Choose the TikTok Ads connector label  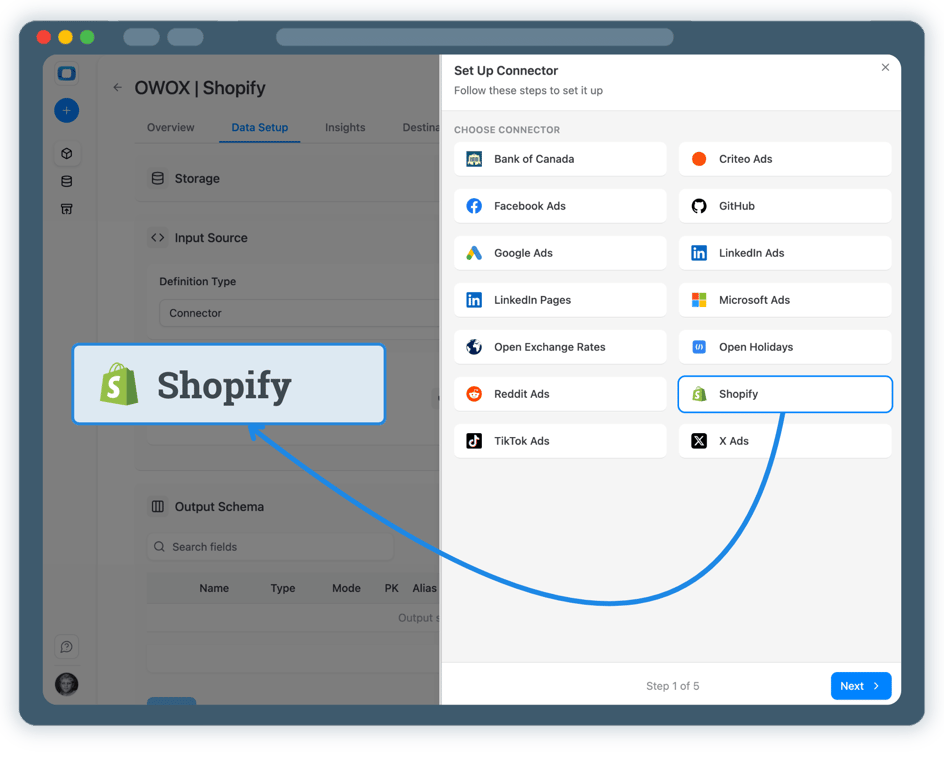pyautogui.click(x=521, y=441)
